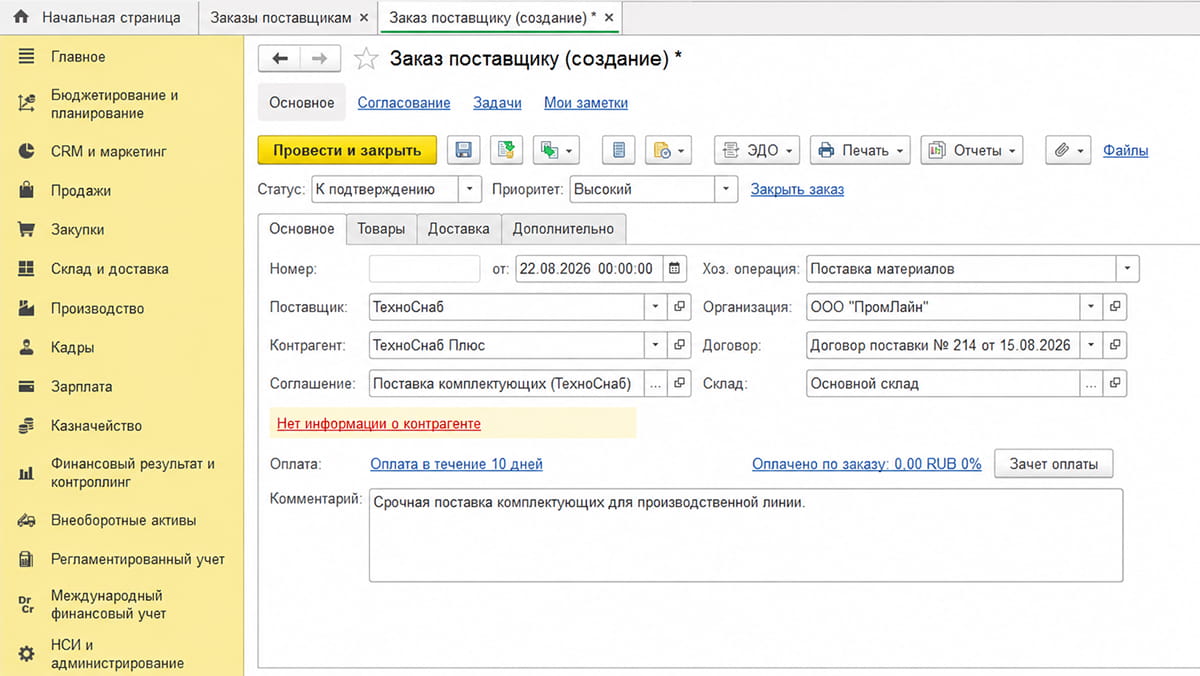Click the home icon on Начальная страница

(22, 18)
